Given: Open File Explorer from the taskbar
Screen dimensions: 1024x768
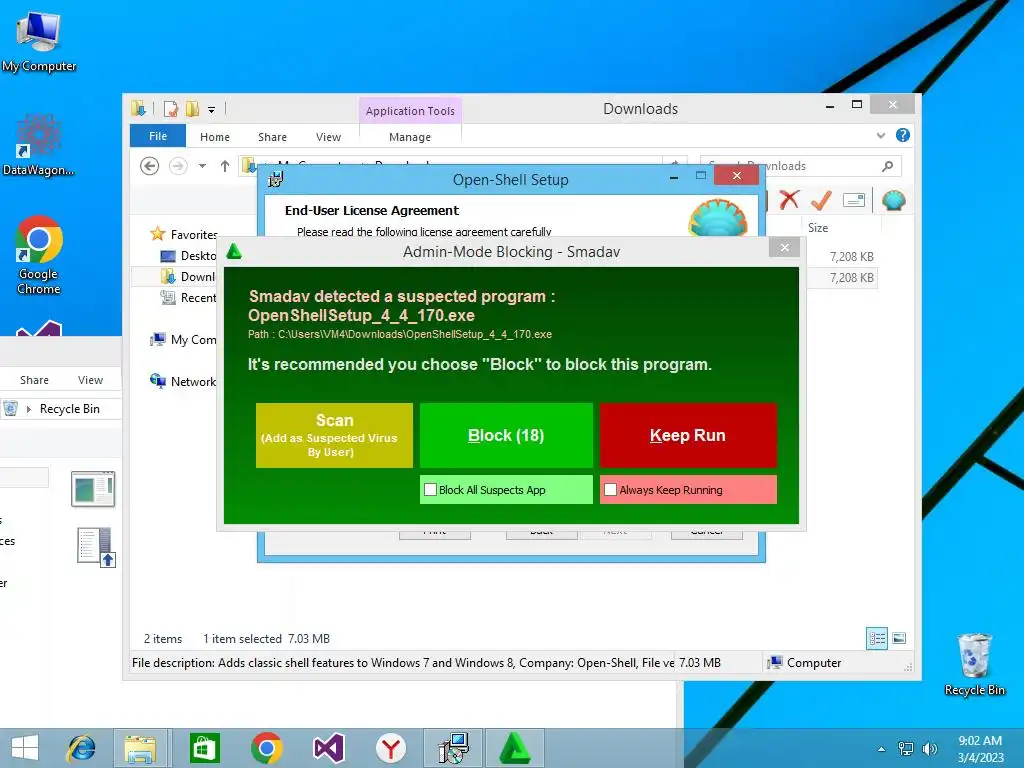Looking at the screenshot, I should click(x=140, y=748).
